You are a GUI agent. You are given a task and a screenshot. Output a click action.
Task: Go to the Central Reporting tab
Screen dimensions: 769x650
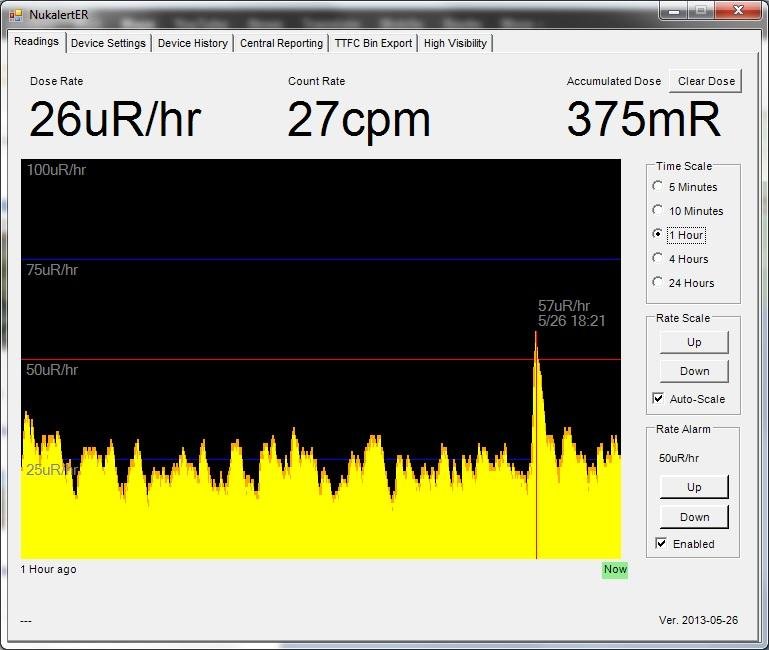pos(281,43)
